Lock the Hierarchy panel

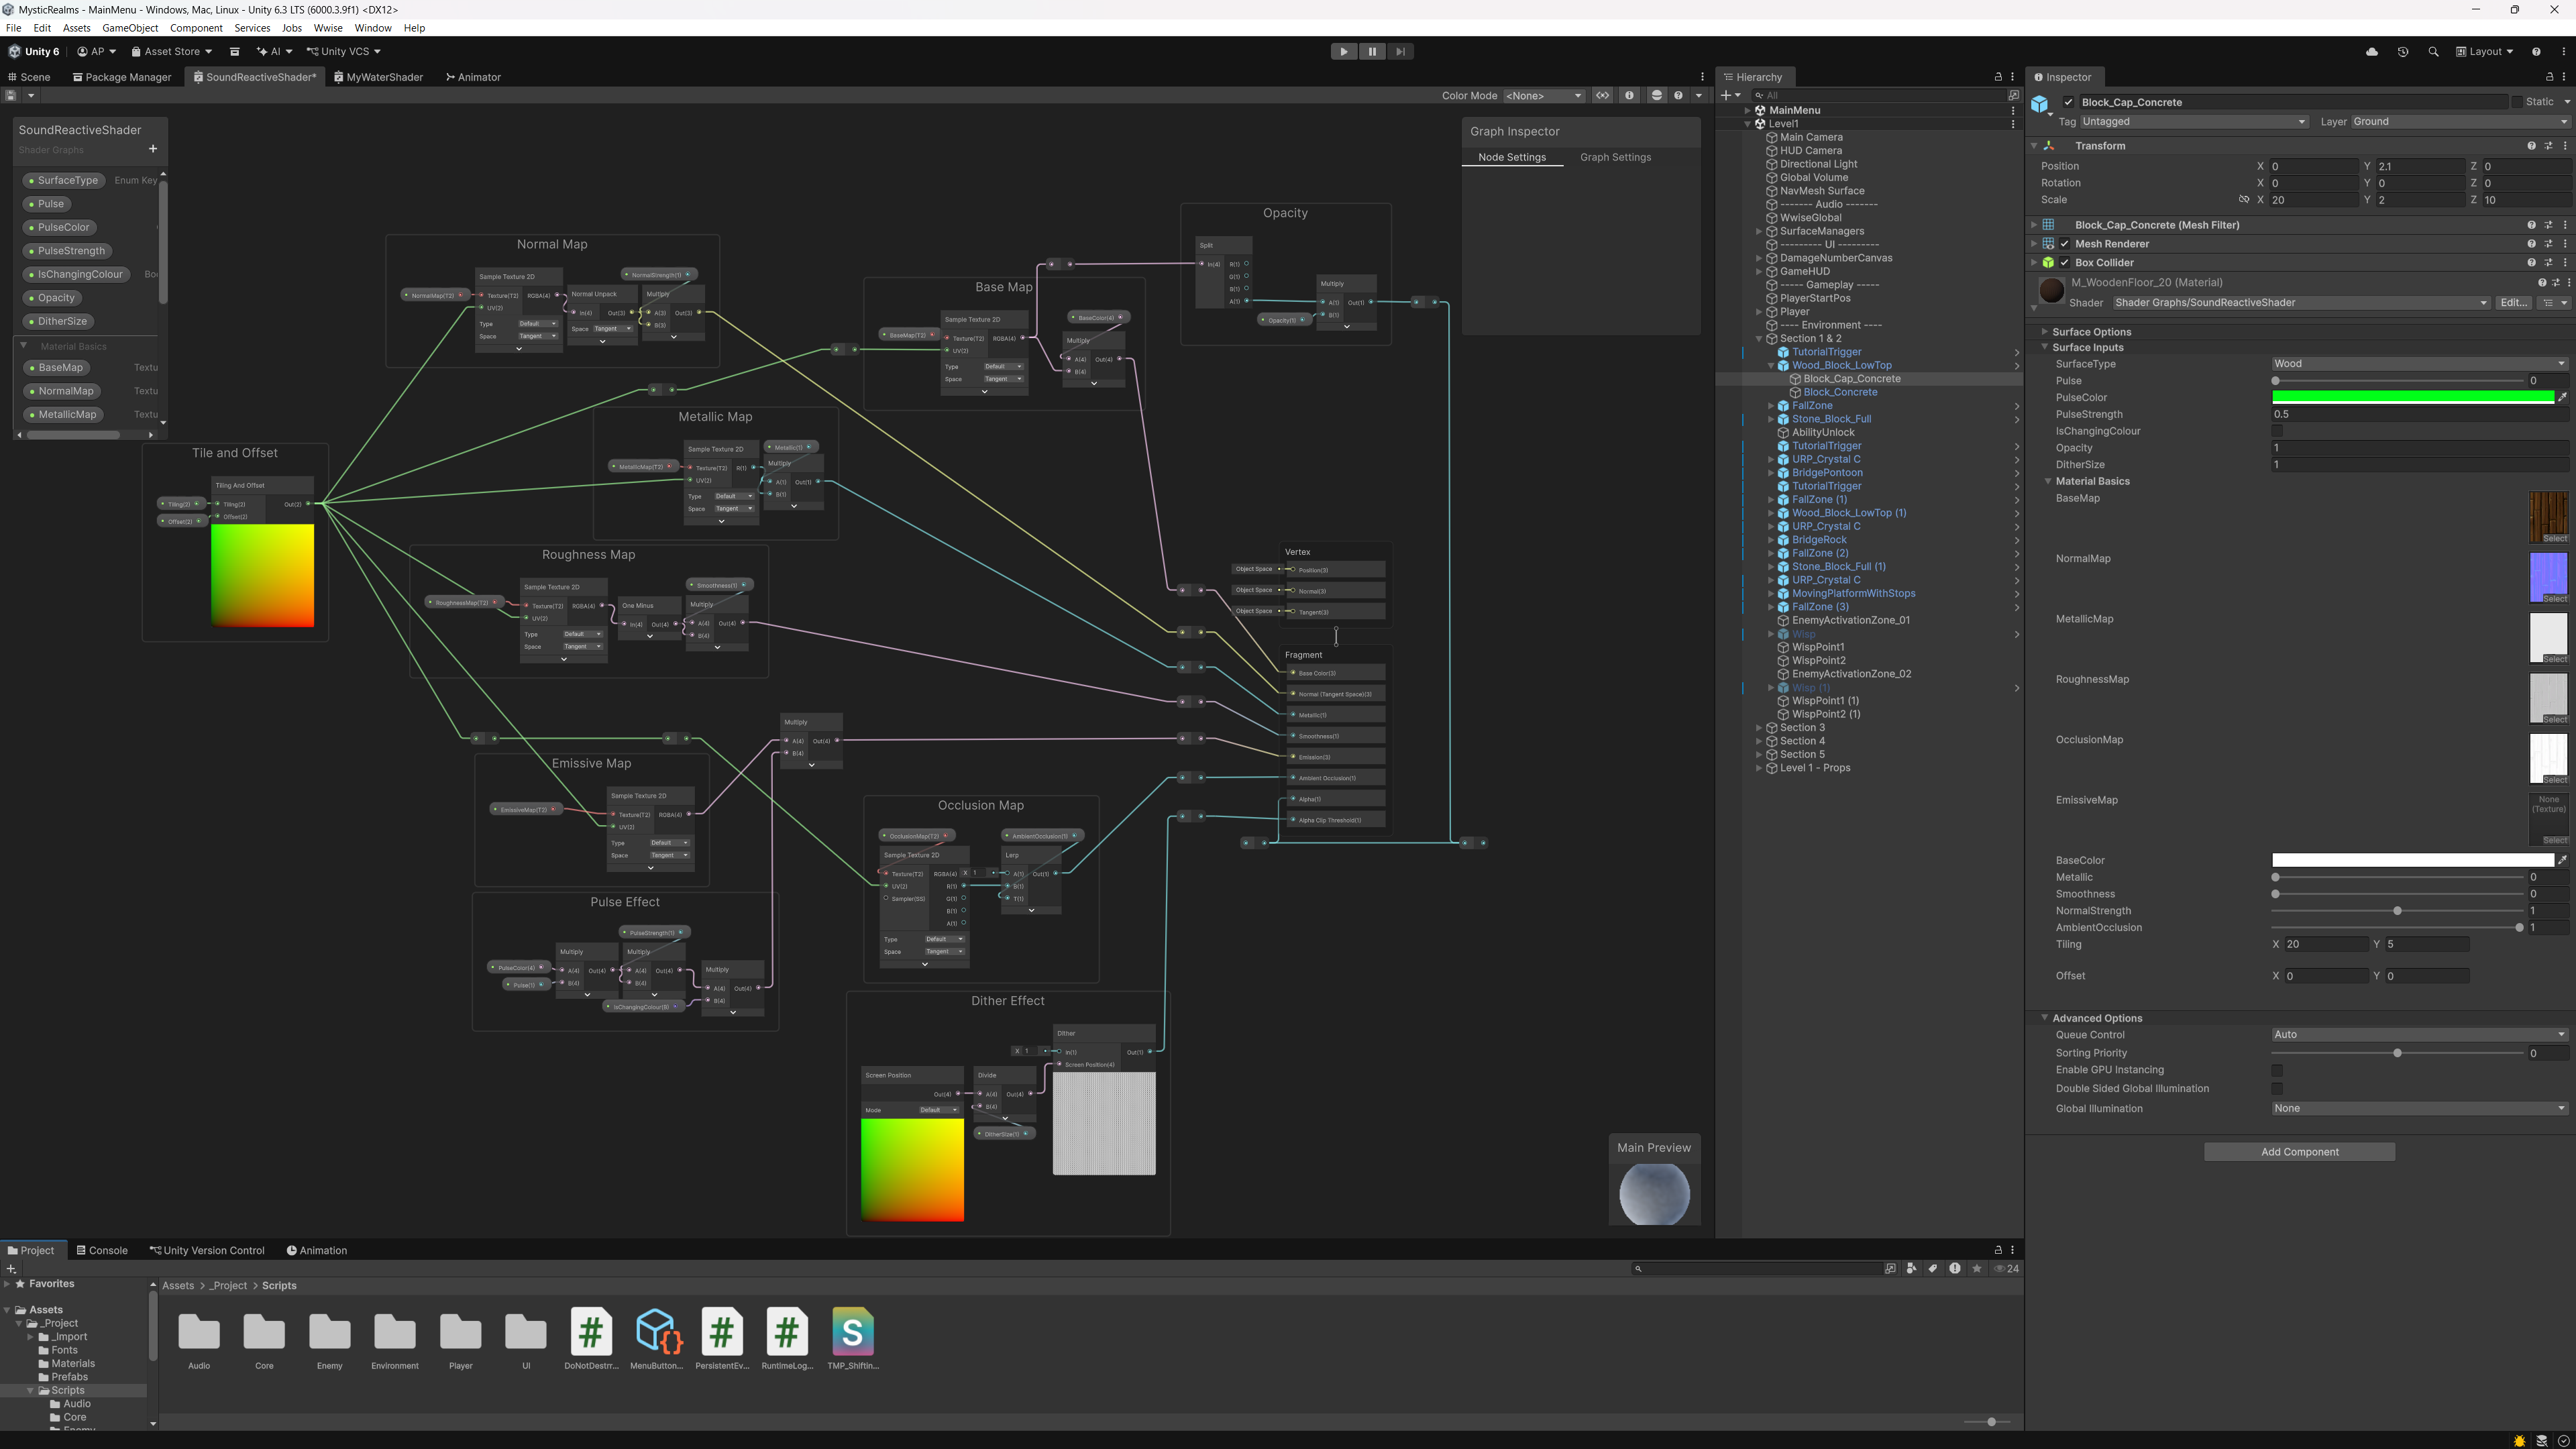tap(1998, 77)
